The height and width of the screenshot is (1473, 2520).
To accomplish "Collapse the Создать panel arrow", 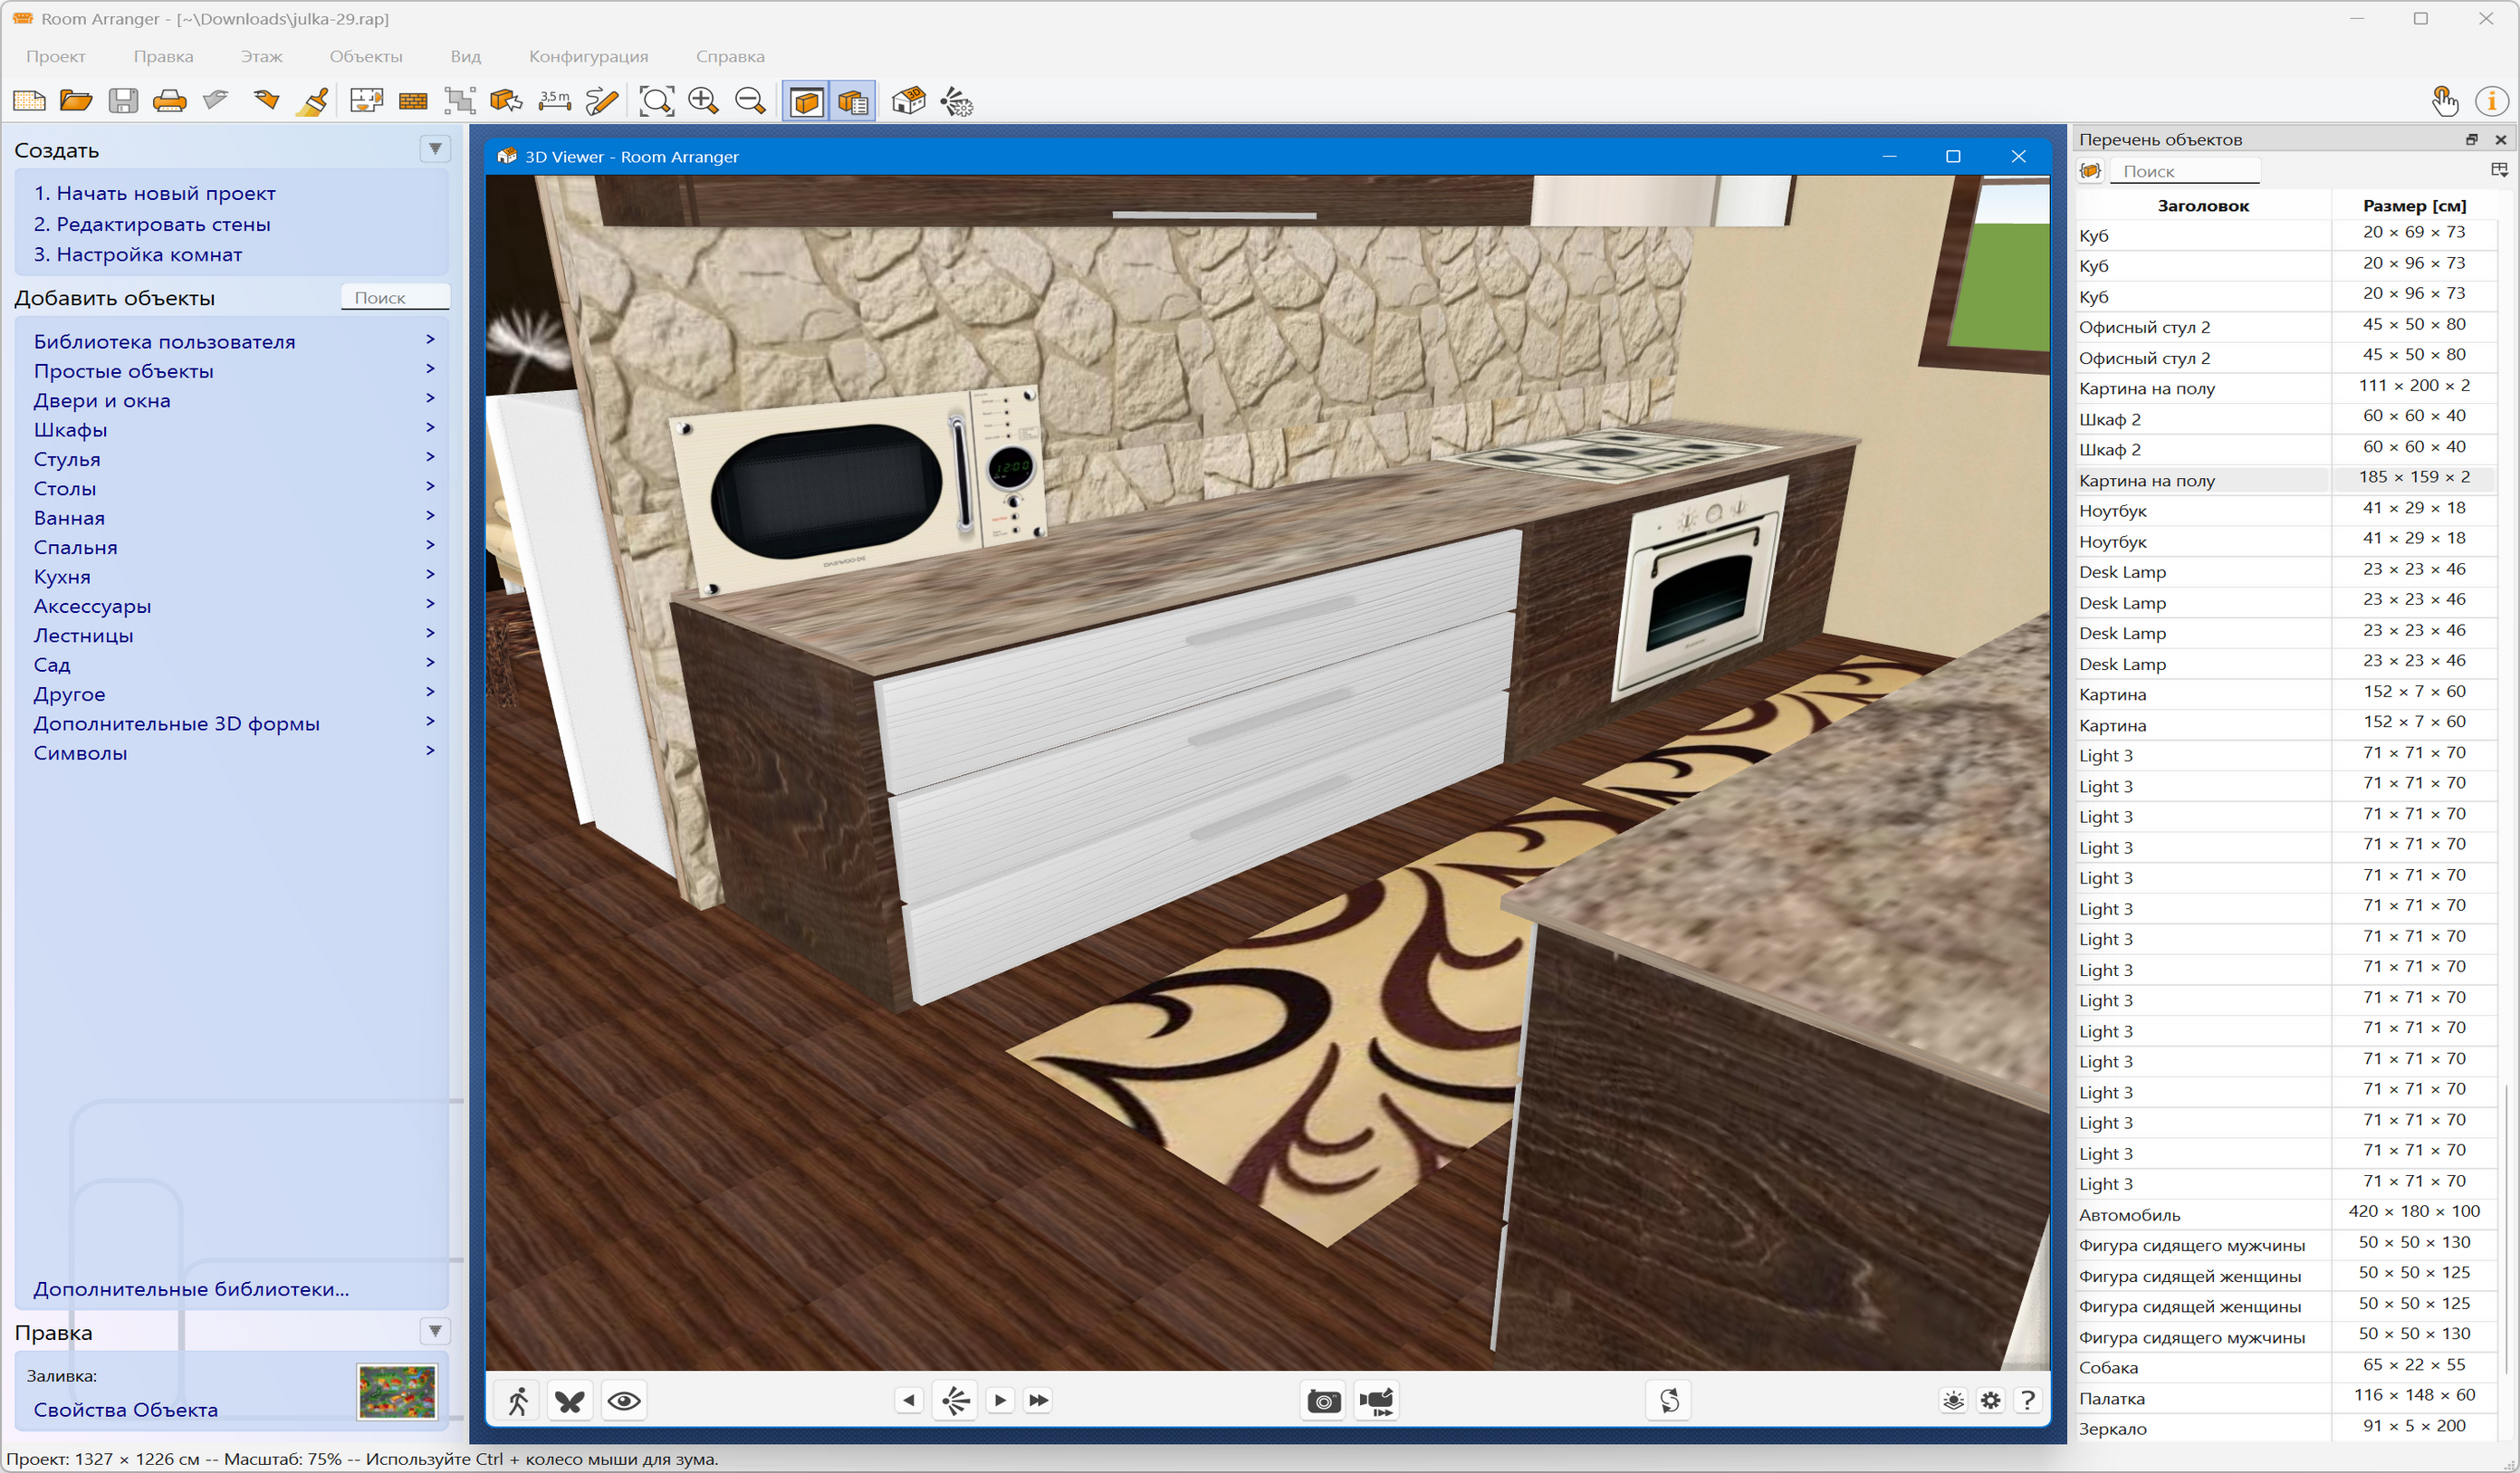I will (x=435, y=149).
